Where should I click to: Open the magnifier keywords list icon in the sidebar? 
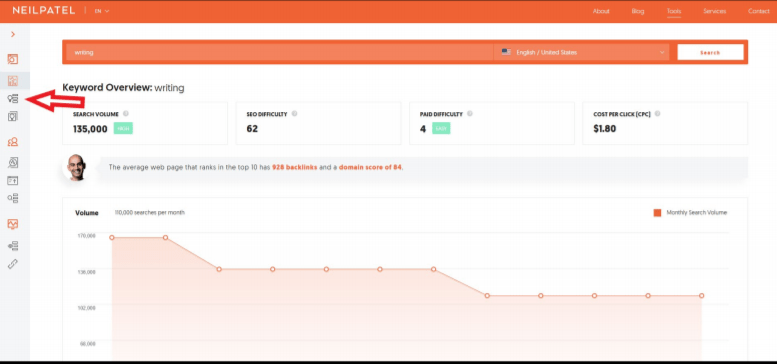[x=13, y=198]
